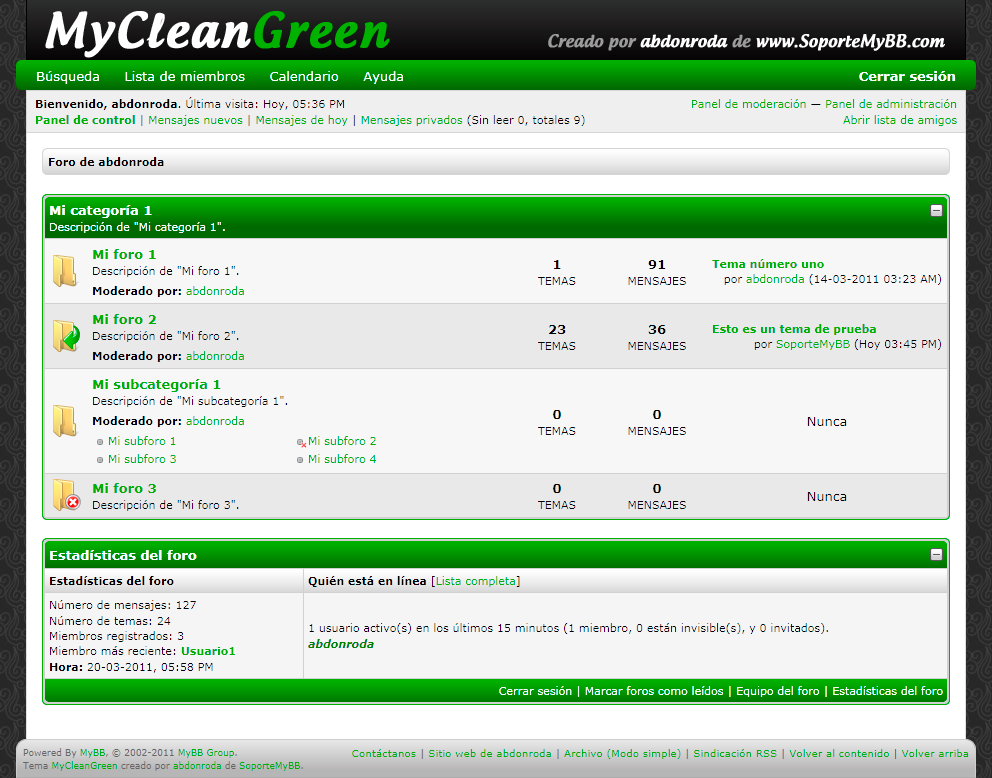
Task: Open the Búsqueda menu item
Action: pyautogui.click(x=68, y=76)
